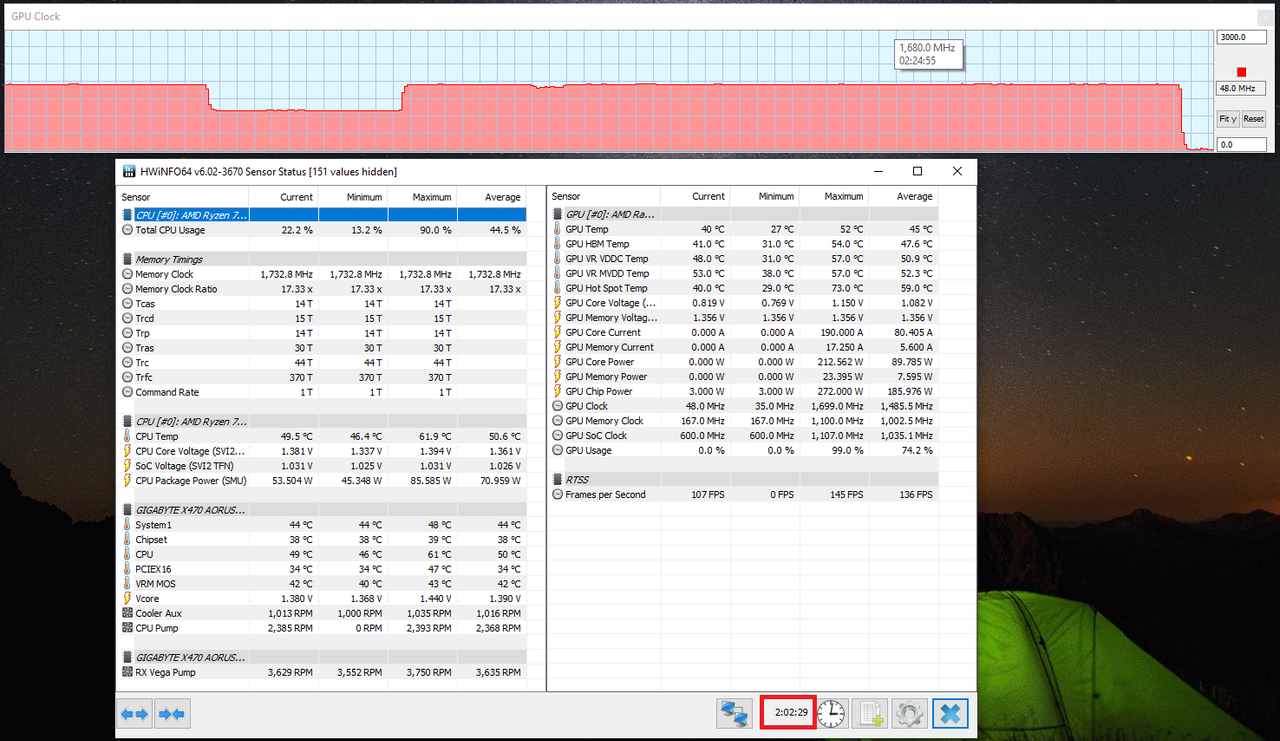Click Sensor column header above CPU sensors

pos(183,197)
